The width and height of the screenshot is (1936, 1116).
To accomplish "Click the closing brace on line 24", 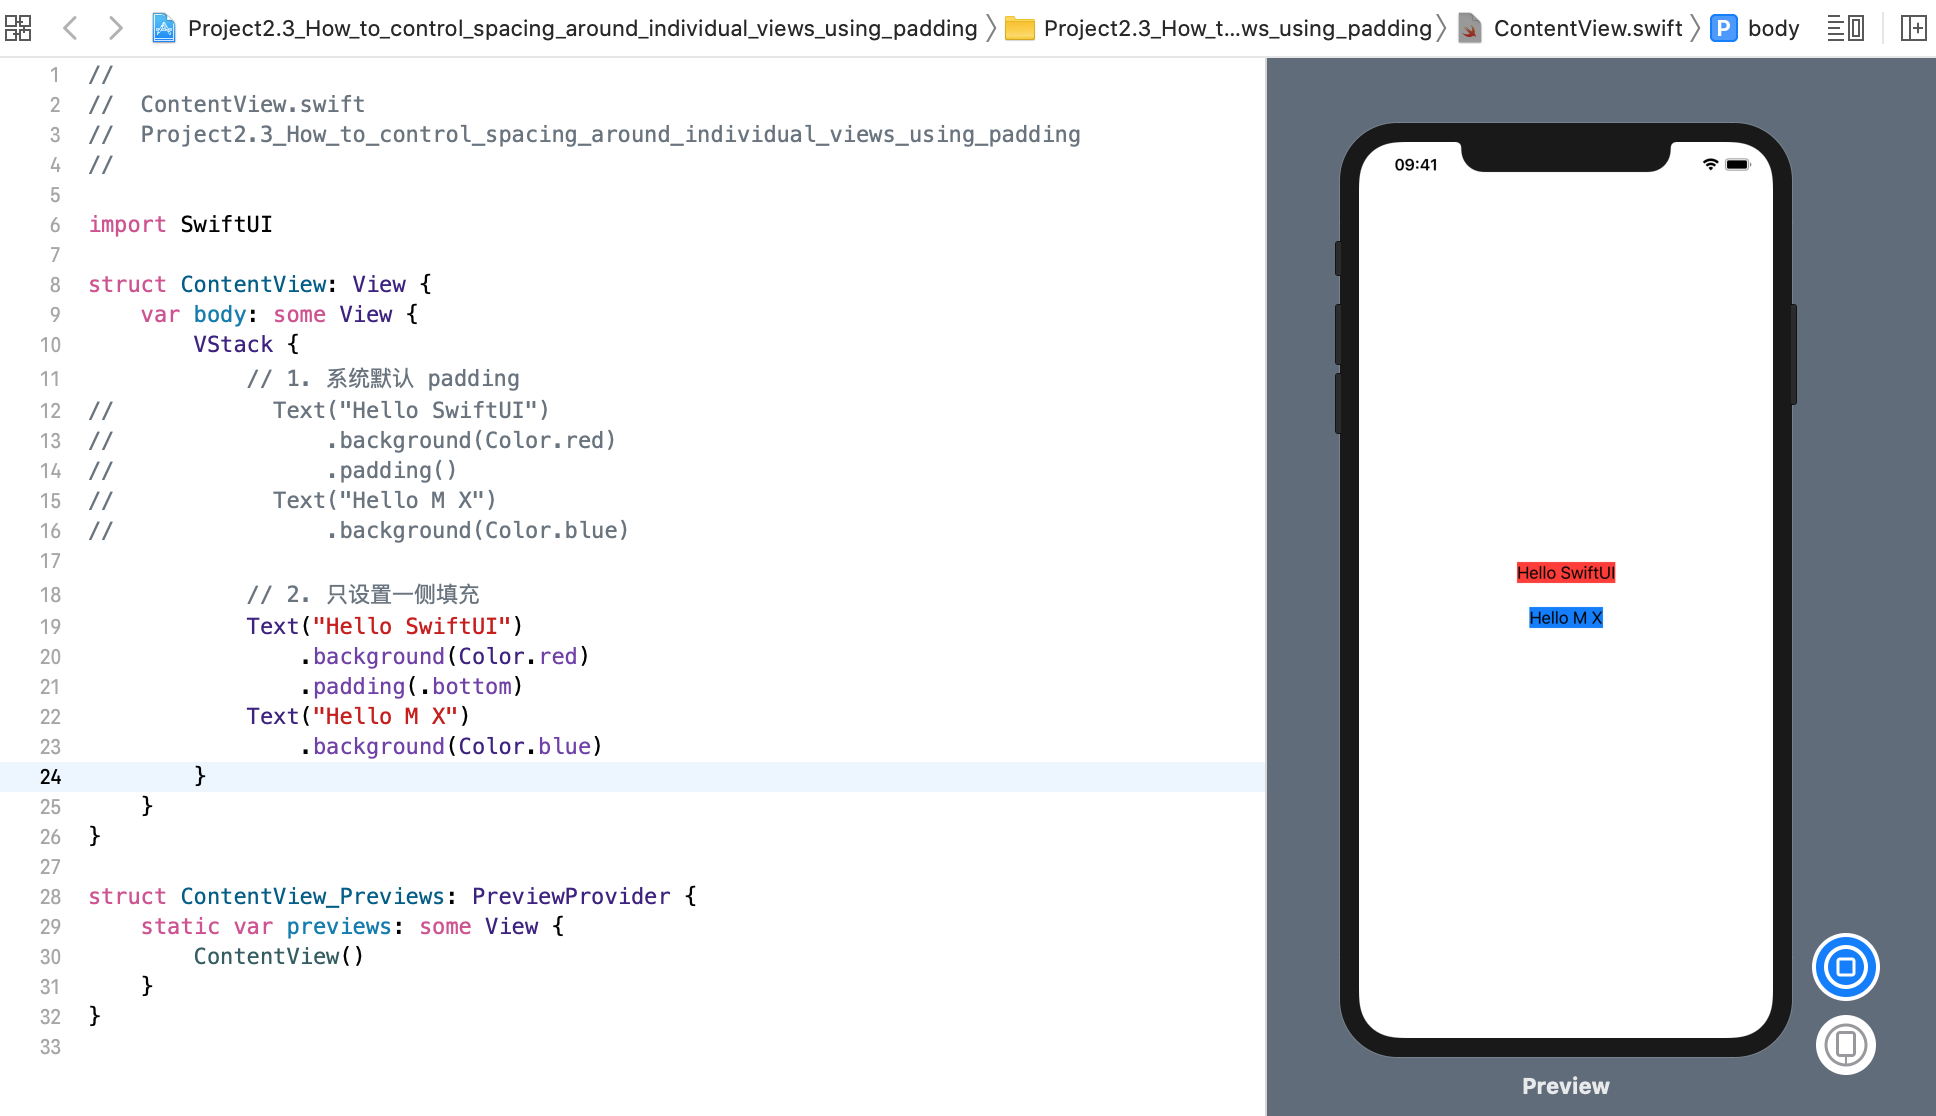I will 200,776.
